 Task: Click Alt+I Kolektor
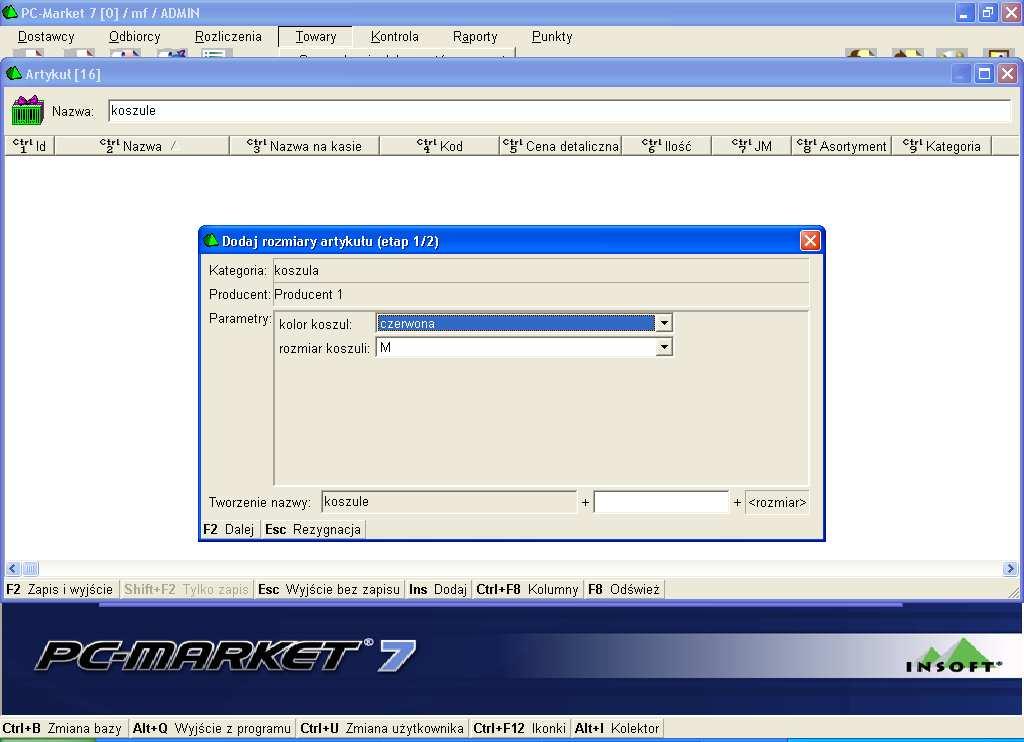click(x=616, y=728)
